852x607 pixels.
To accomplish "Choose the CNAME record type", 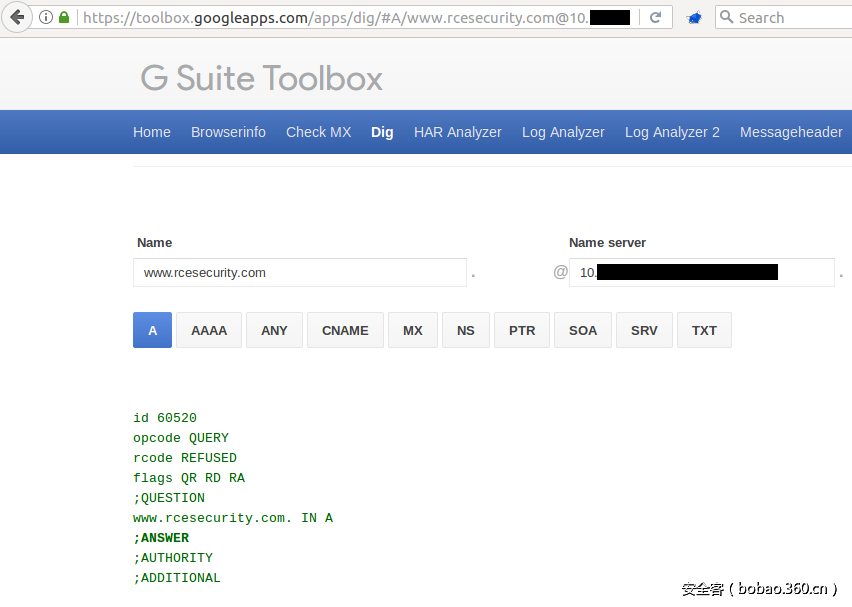I will click(345, 330).
